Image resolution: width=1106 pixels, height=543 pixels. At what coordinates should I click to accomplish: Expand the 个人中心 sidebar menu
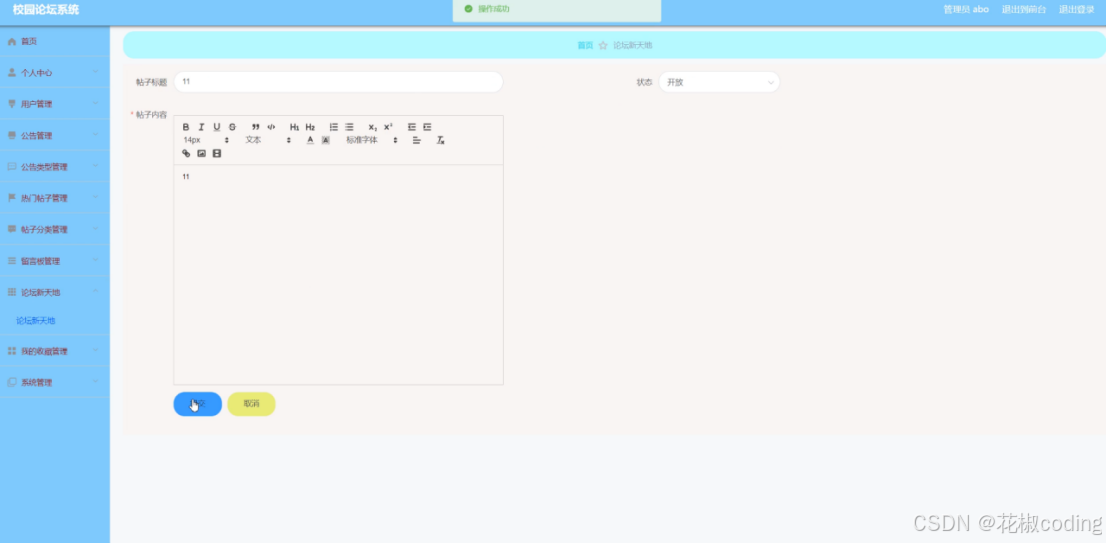coord(55,73)
